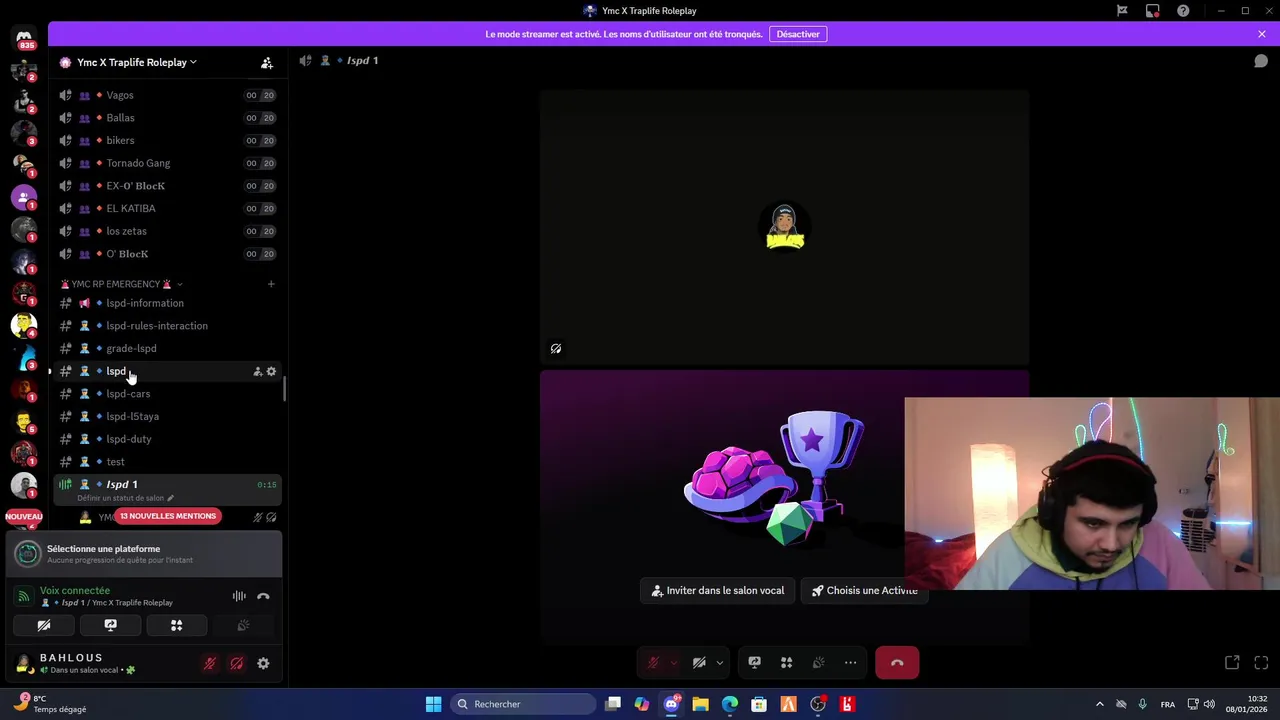The image size is (1280, 720).
Task: Create a channel in YMC RP EMERGENCY category
Action: pyautogui.click(x=270, y=284)
